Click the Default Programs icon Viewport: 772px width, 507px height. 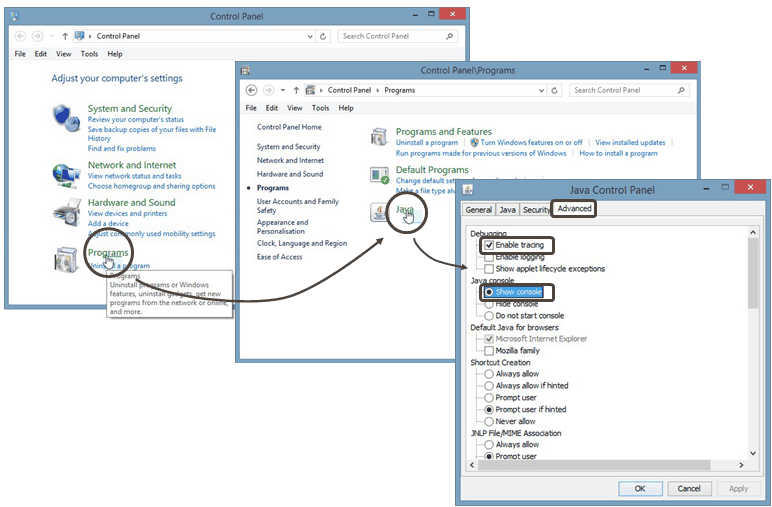[x=380, y=175]
